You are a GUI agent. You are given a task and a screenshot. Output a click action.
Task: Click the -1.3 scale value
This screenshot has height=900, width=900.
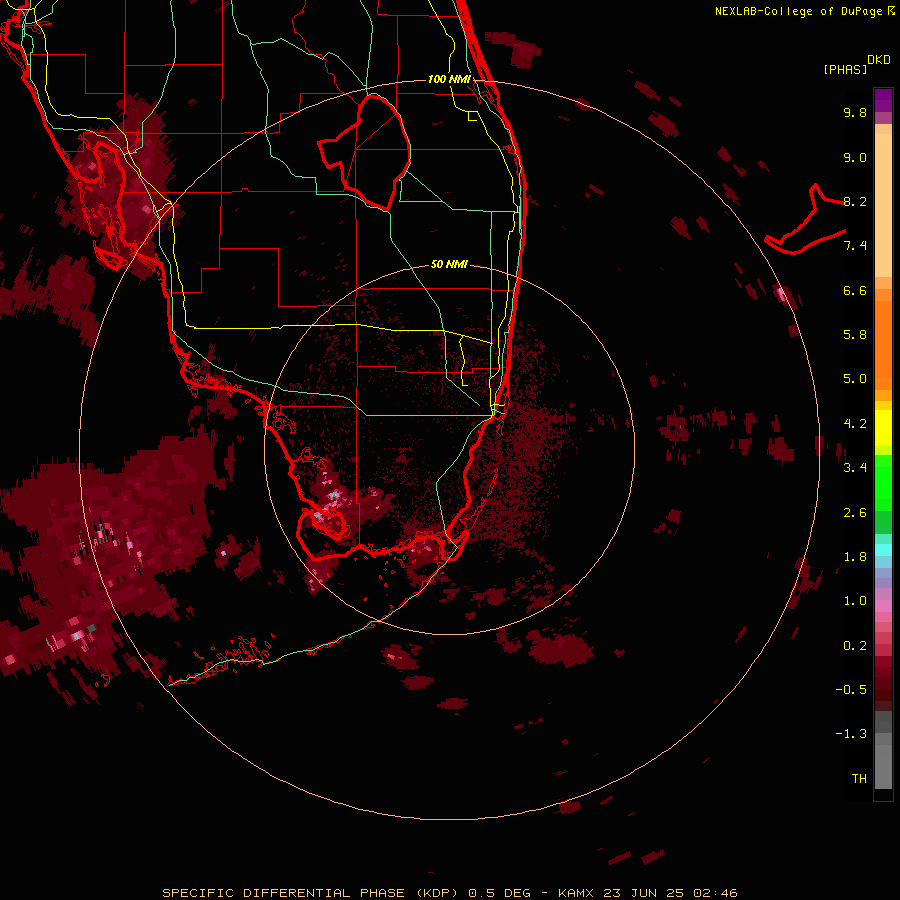coord(851,734)
